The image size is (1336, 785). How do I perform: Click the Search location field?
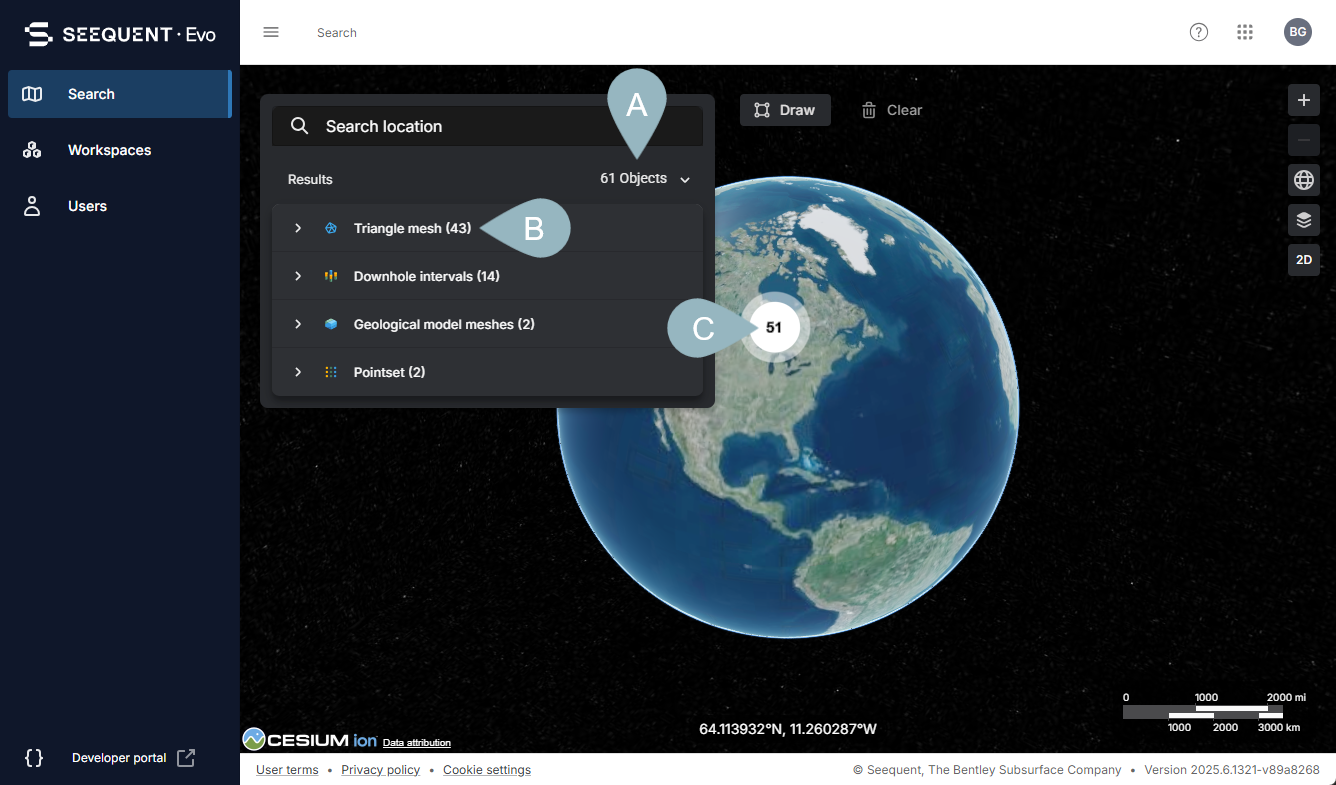click(487, 127)
